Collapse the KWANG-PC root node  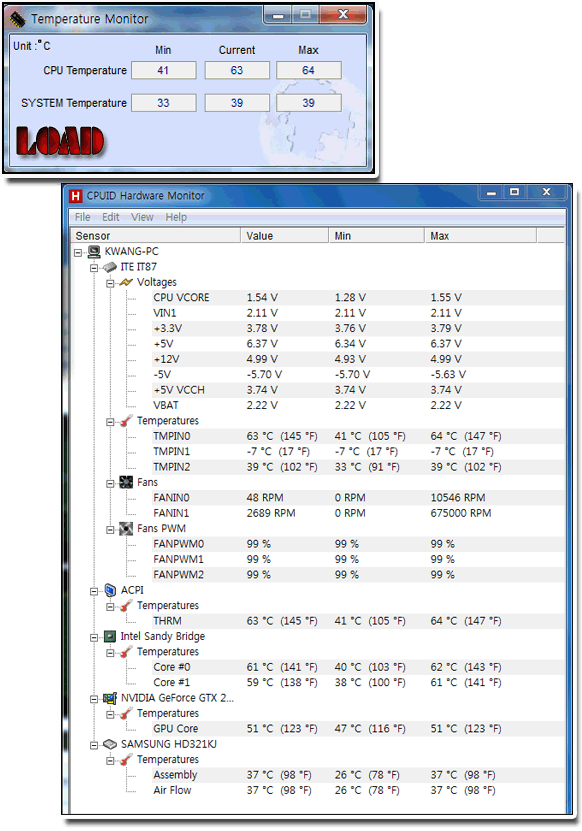[78, 253]
